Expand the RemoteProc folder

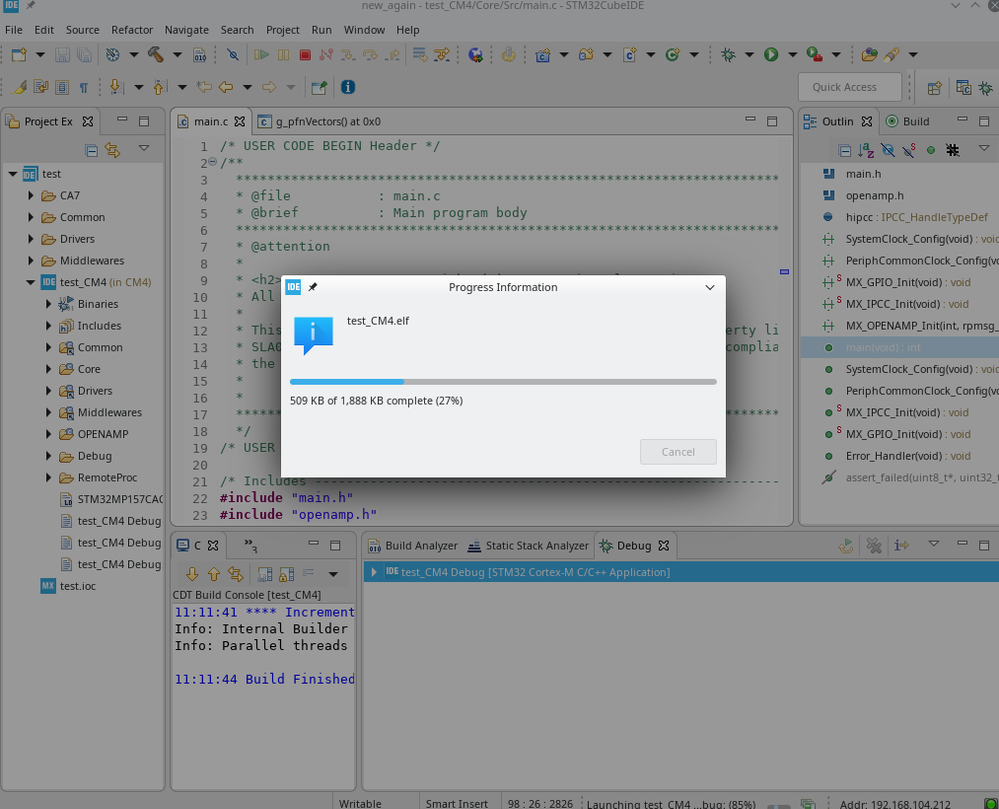pos(48,477)
